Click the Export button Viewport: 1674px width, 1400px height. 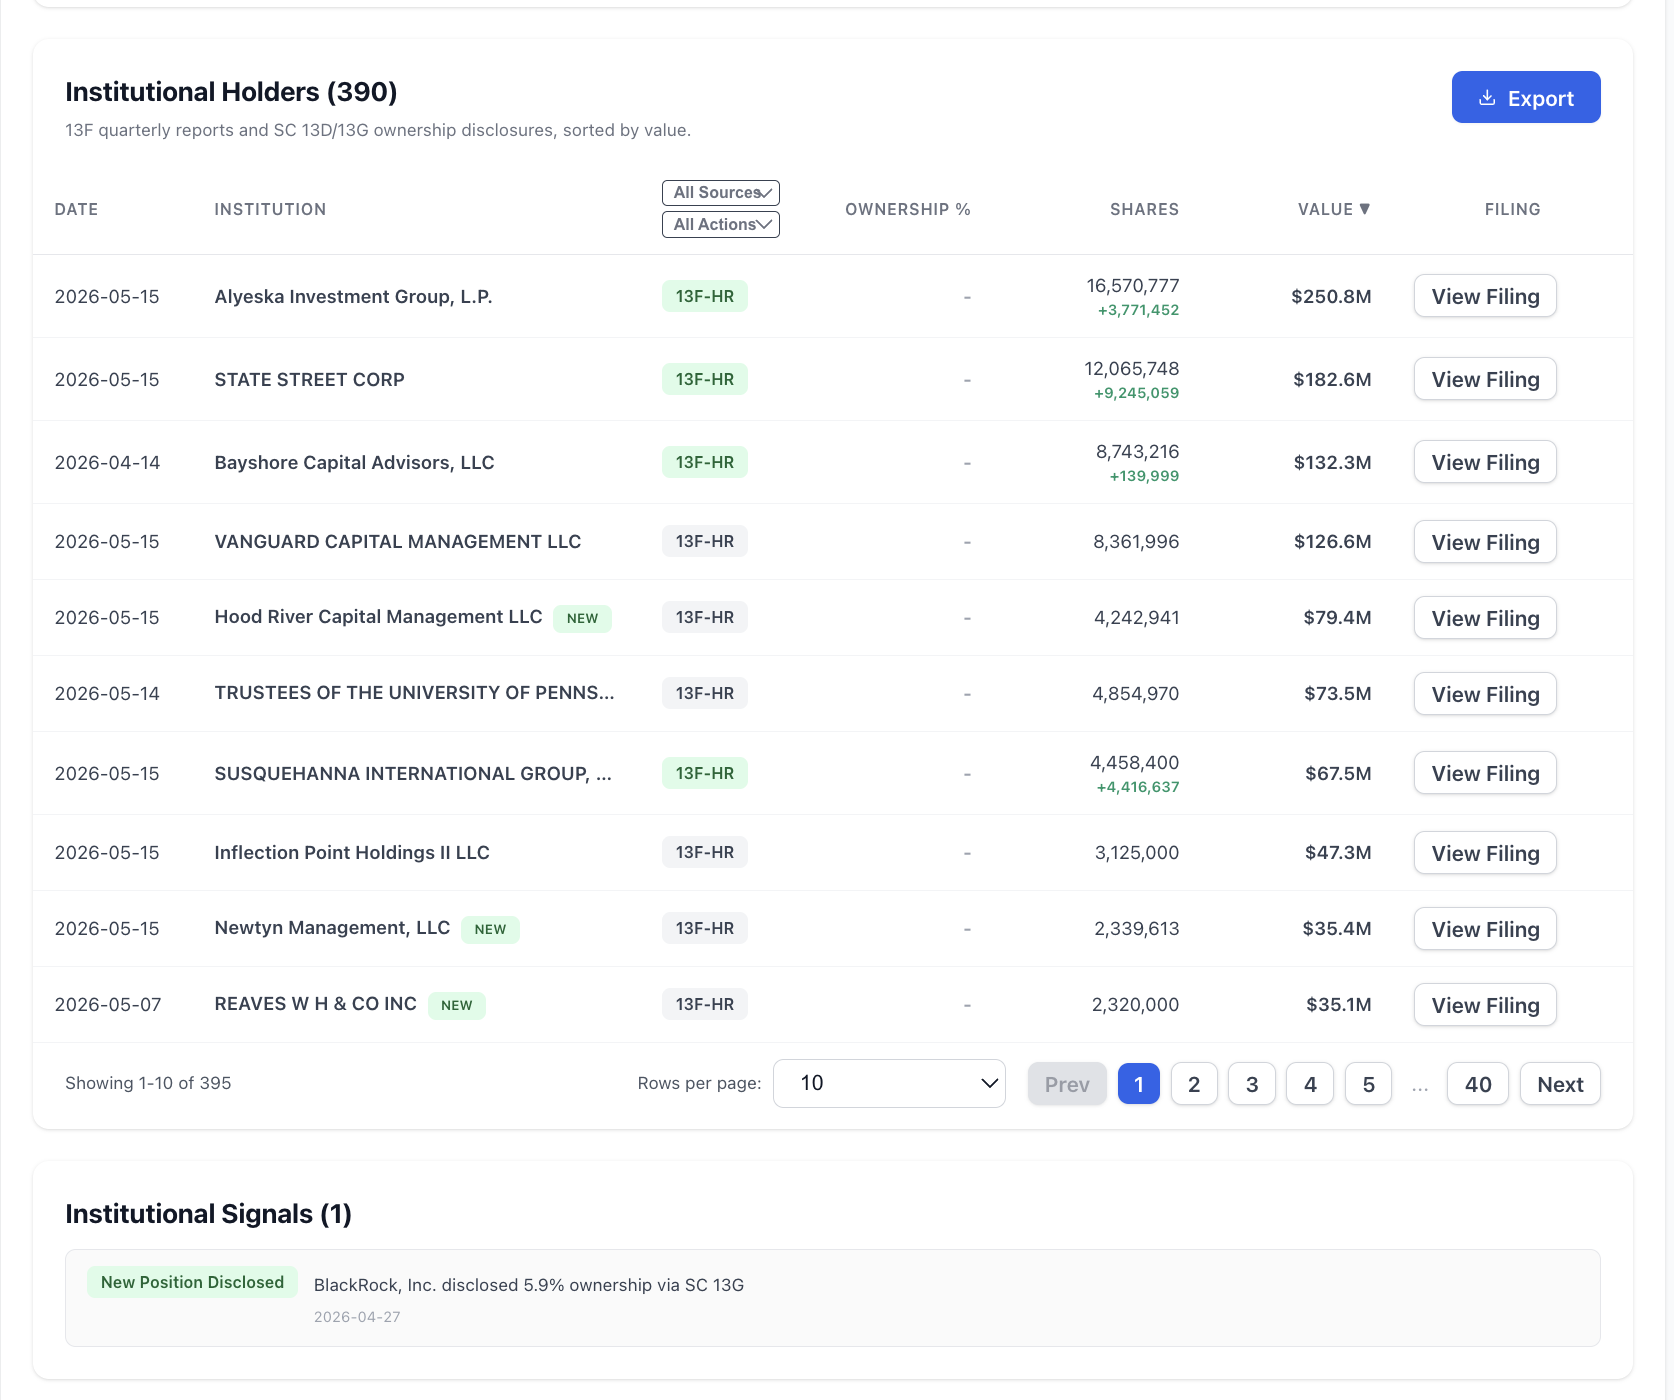pyautogui.click(x=1526, y=97)
